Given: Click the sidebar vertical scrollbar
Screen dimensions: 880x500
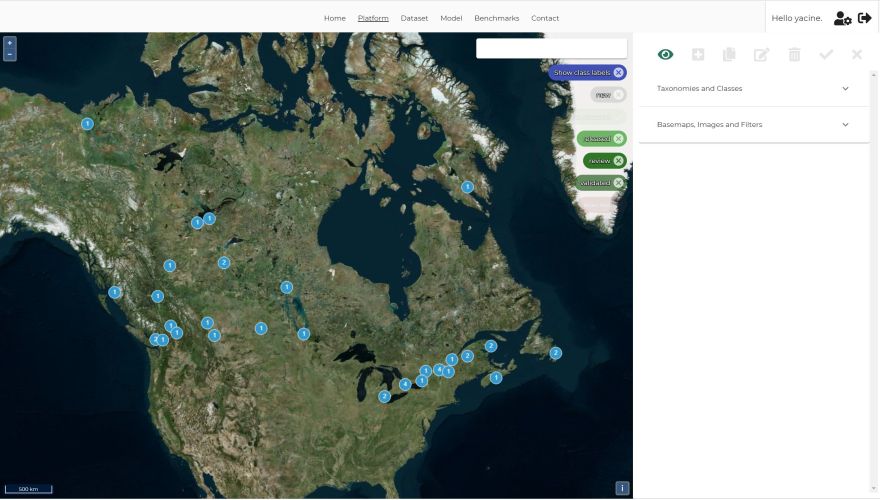Looking at the screenshot, I should point(874,281).
